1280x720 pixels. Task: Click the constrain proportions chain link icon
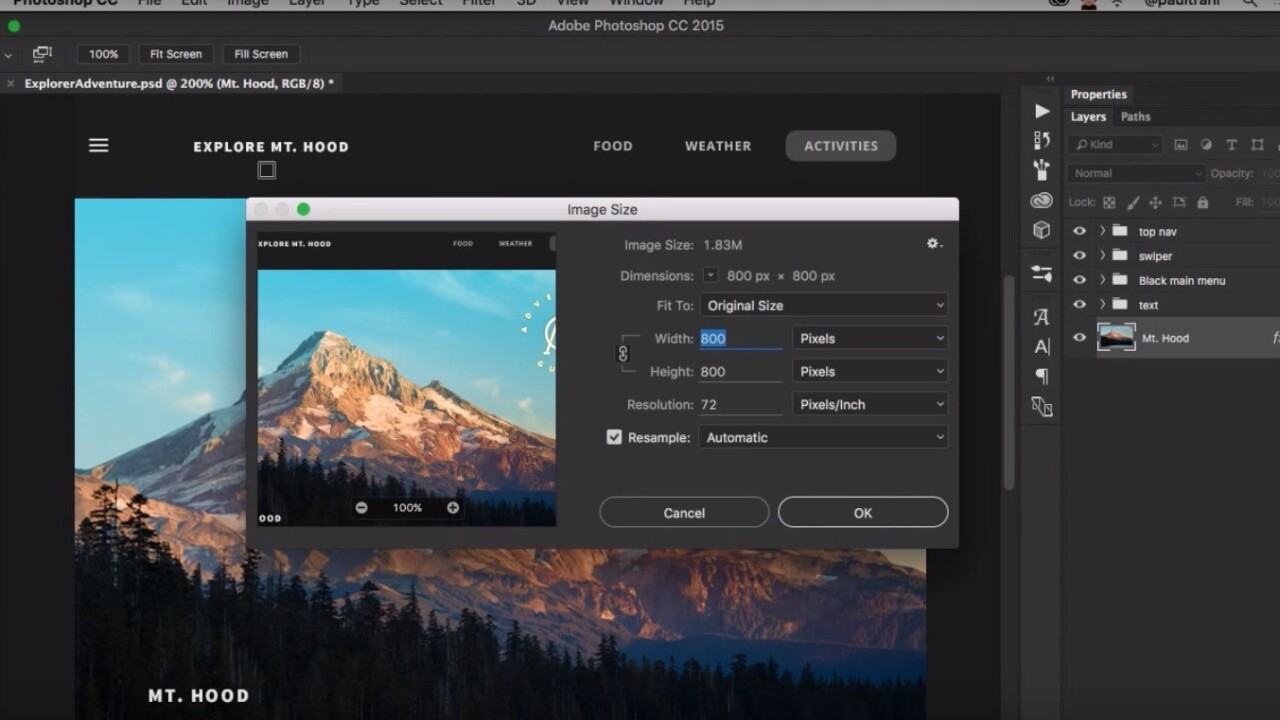623,354
